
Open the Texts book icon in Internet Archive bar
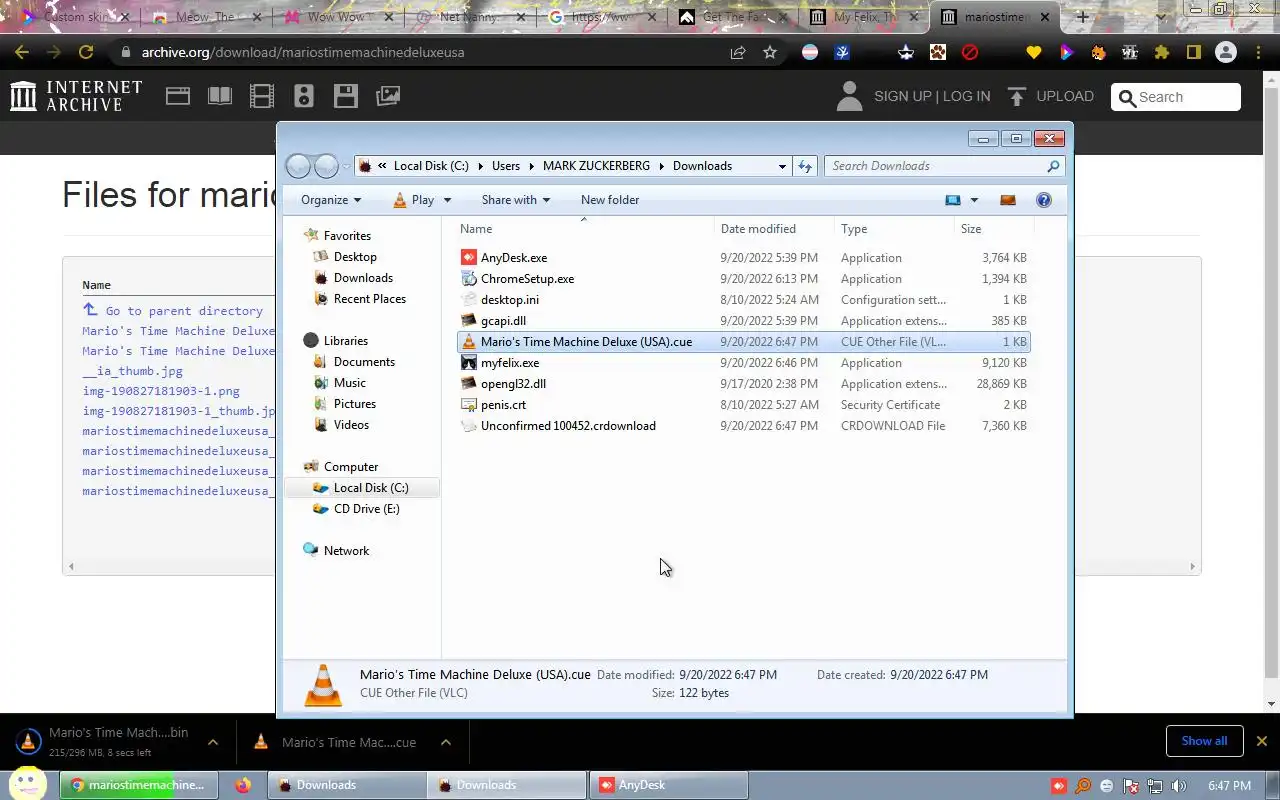[220, 96]
